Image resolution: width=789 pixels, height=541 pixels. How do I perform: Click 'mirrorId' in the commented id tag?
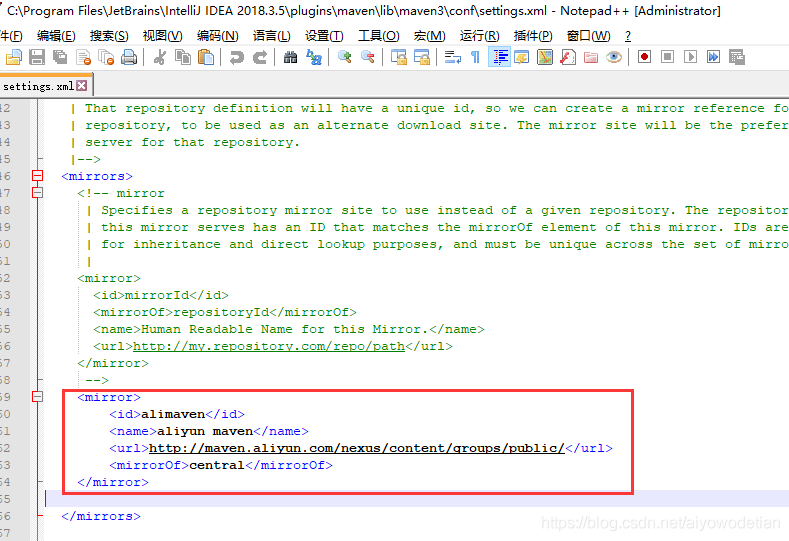click(157, 295)
